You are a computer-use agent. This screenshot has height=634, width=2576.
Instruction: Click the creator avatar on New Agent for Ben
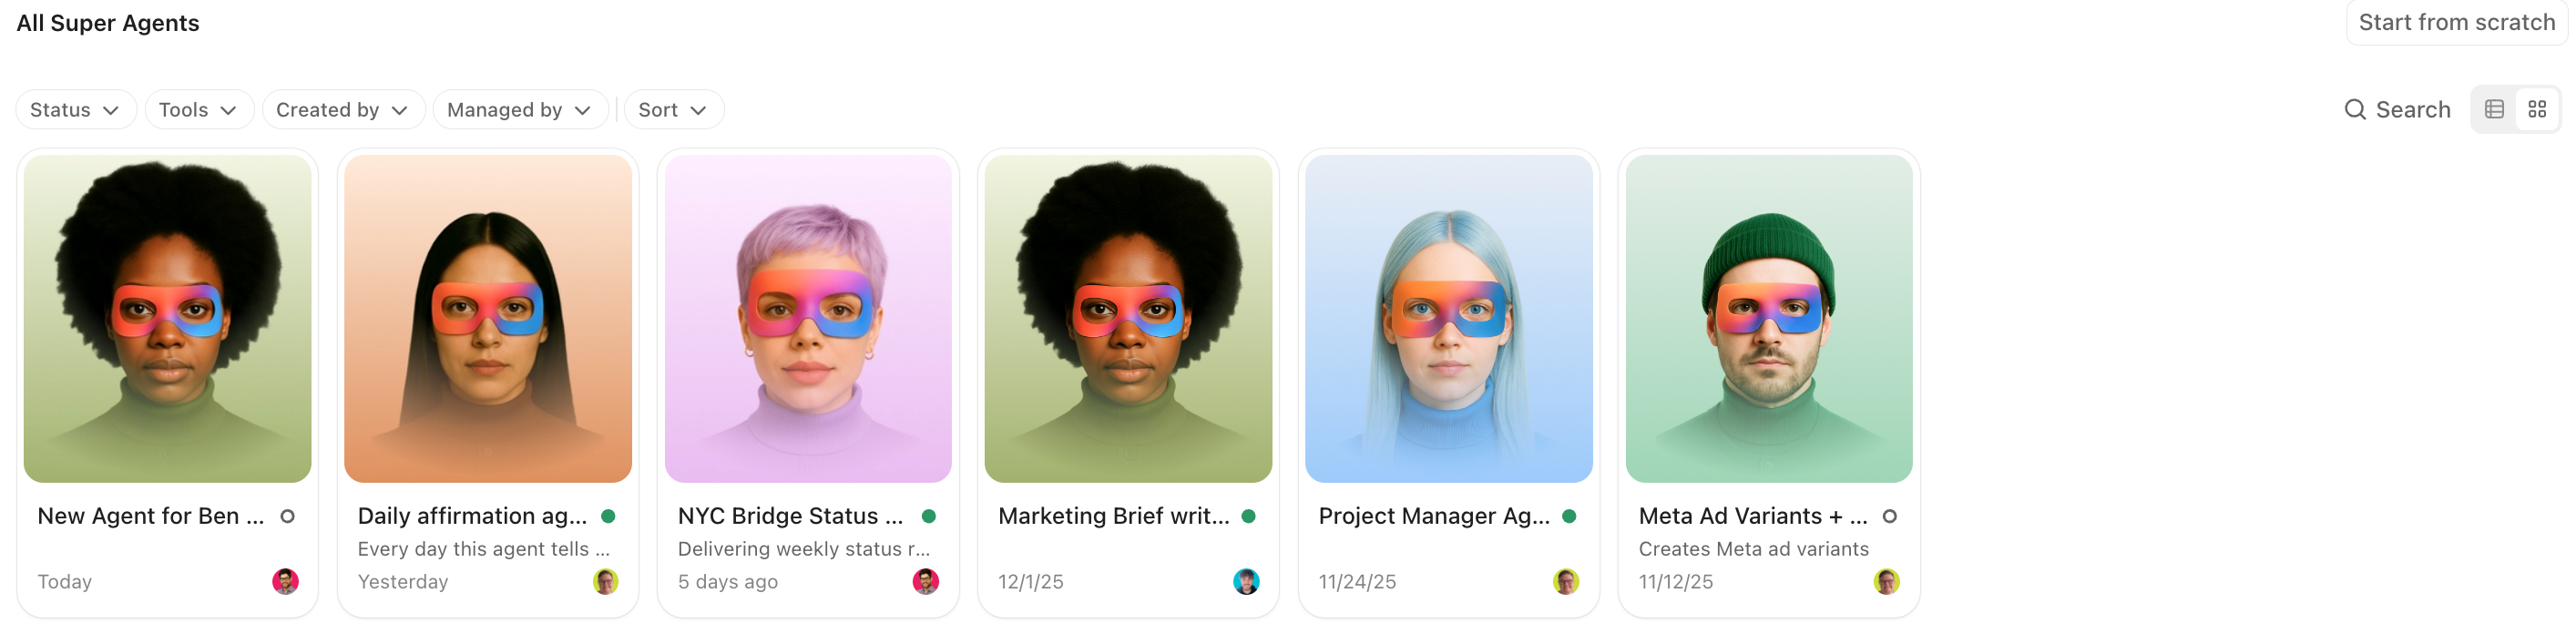[287, 581]
